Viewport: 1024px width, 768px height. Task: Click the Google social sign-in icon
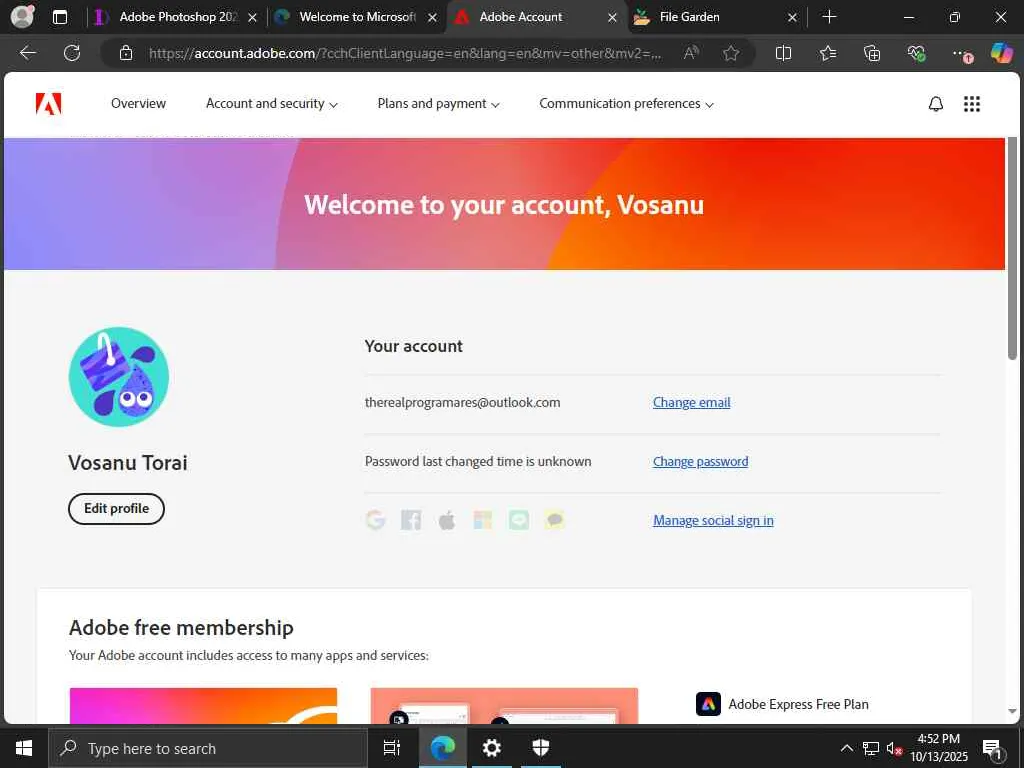376,520
